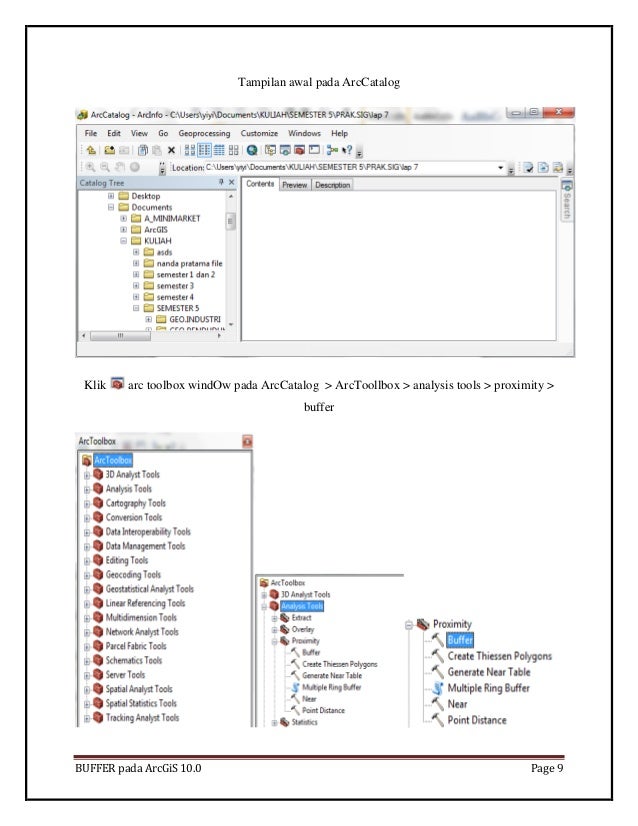638x826 pixels.
Task: Click the Delete (X) toolbar icon
Action: tap(171, 150)
